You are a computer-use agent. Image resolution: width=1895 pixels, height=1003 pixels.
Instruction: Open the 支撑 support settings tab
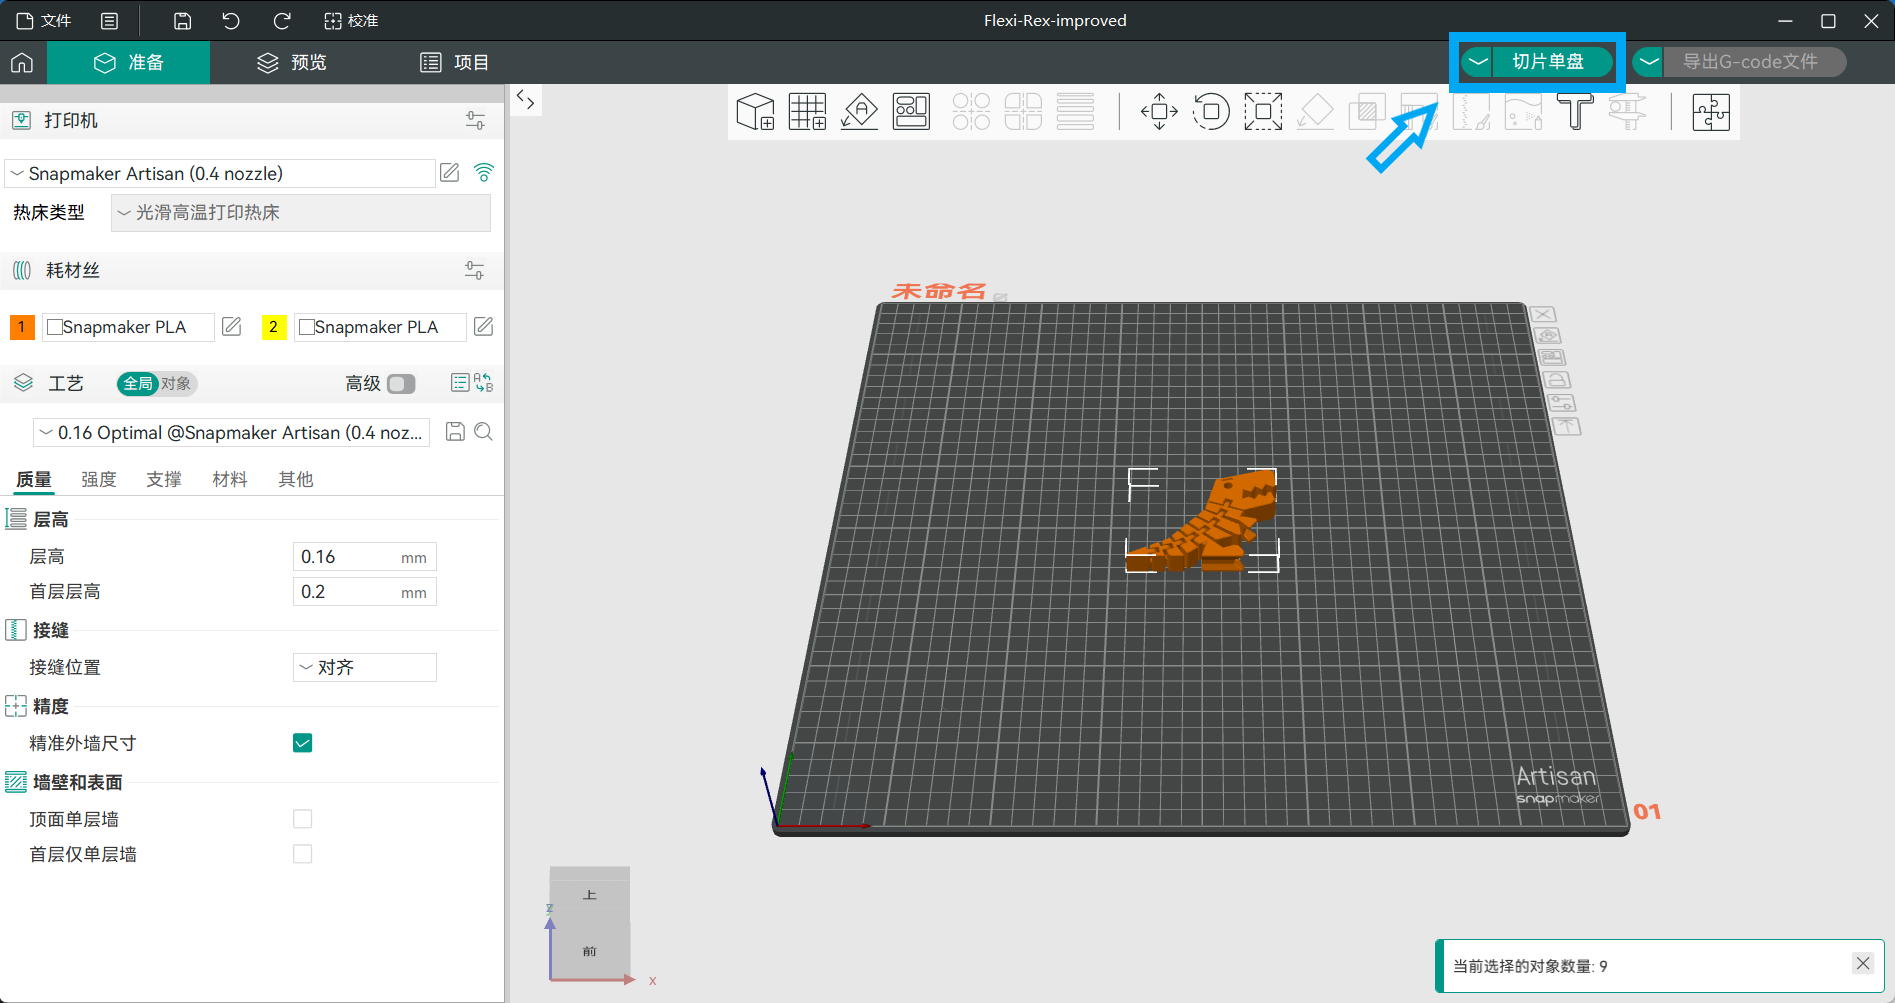click(164, 480)
